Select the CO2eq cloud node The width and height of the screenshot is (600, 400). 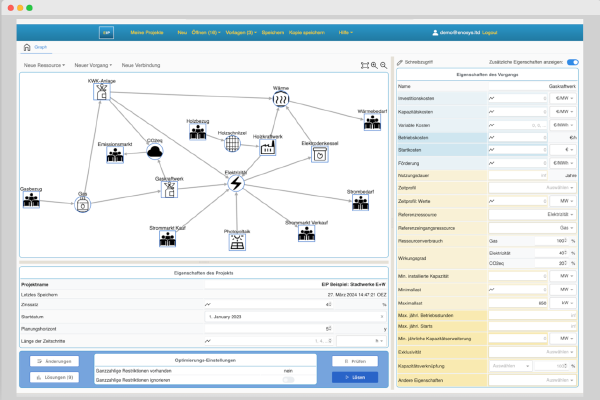(x=155, y=152)
